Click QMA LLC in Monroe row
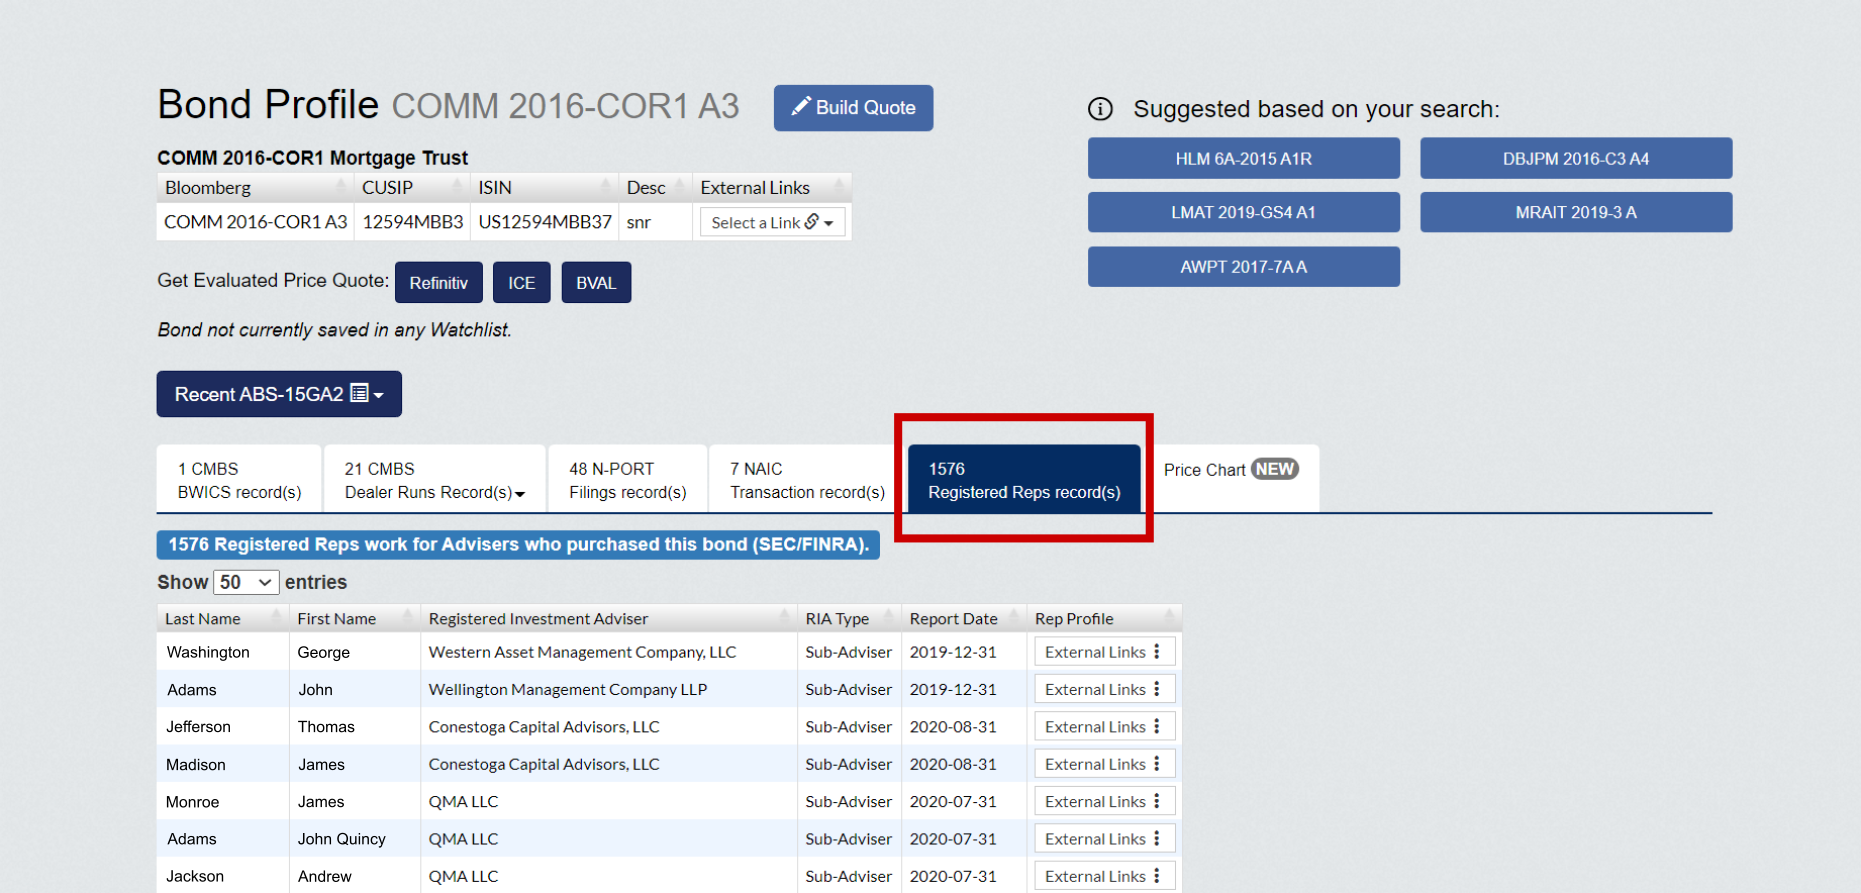Screen dimensions: 1861x893 click(x=463, y=801)
